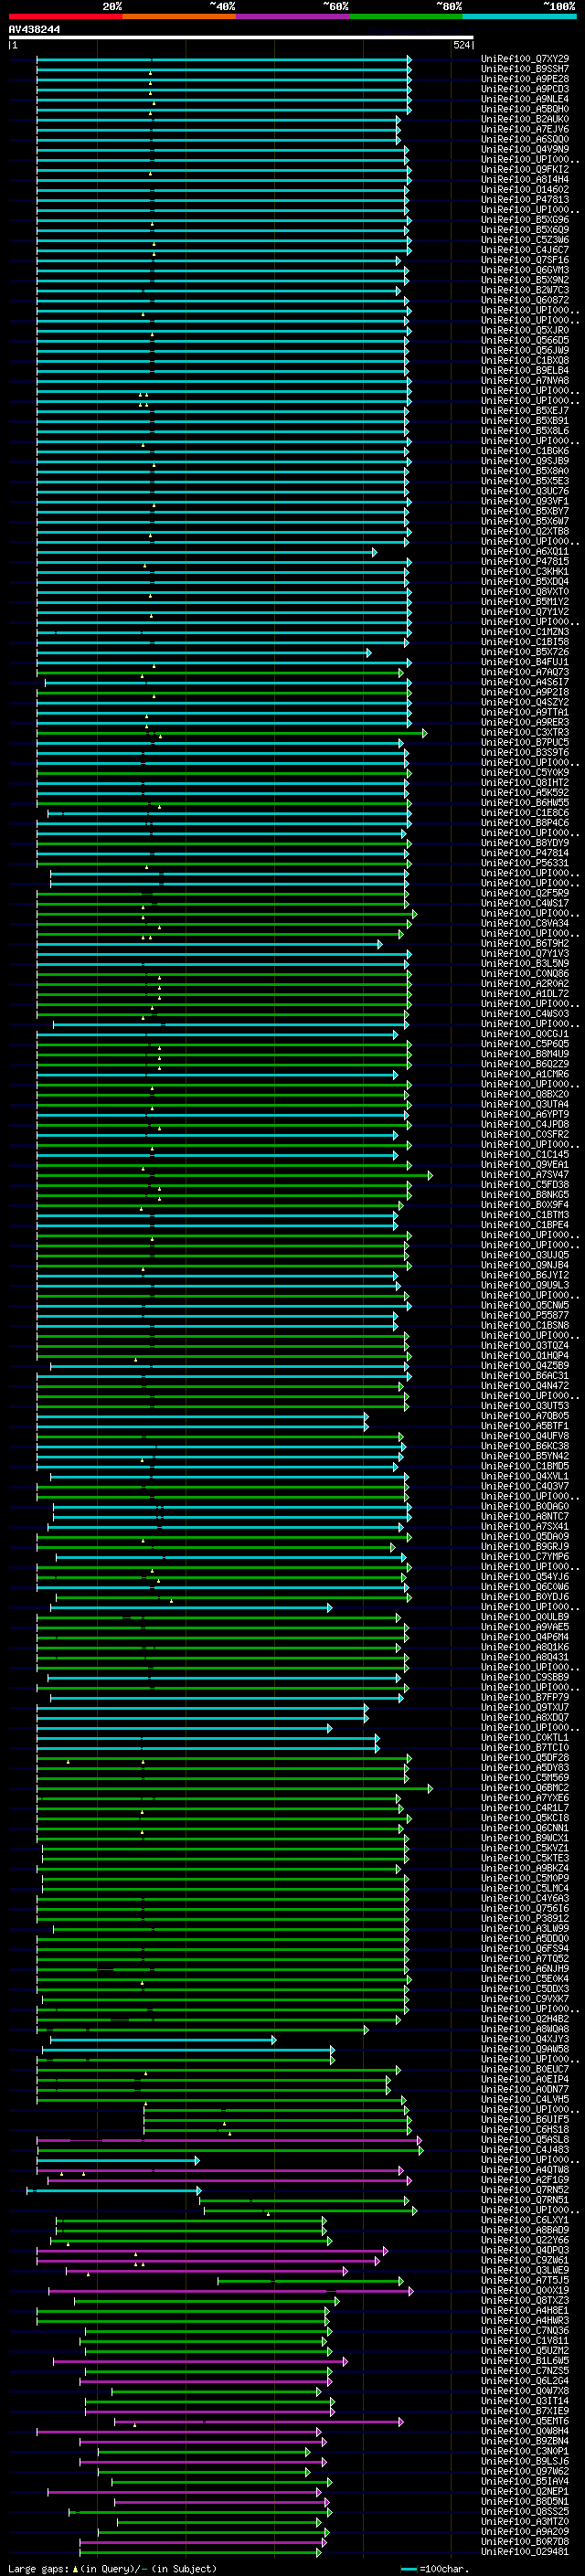Screen dimensions: 585x2576
Task: Click hit label UniRef100_A1DL72
Action: pyautogui.click(x=525, y=993)
